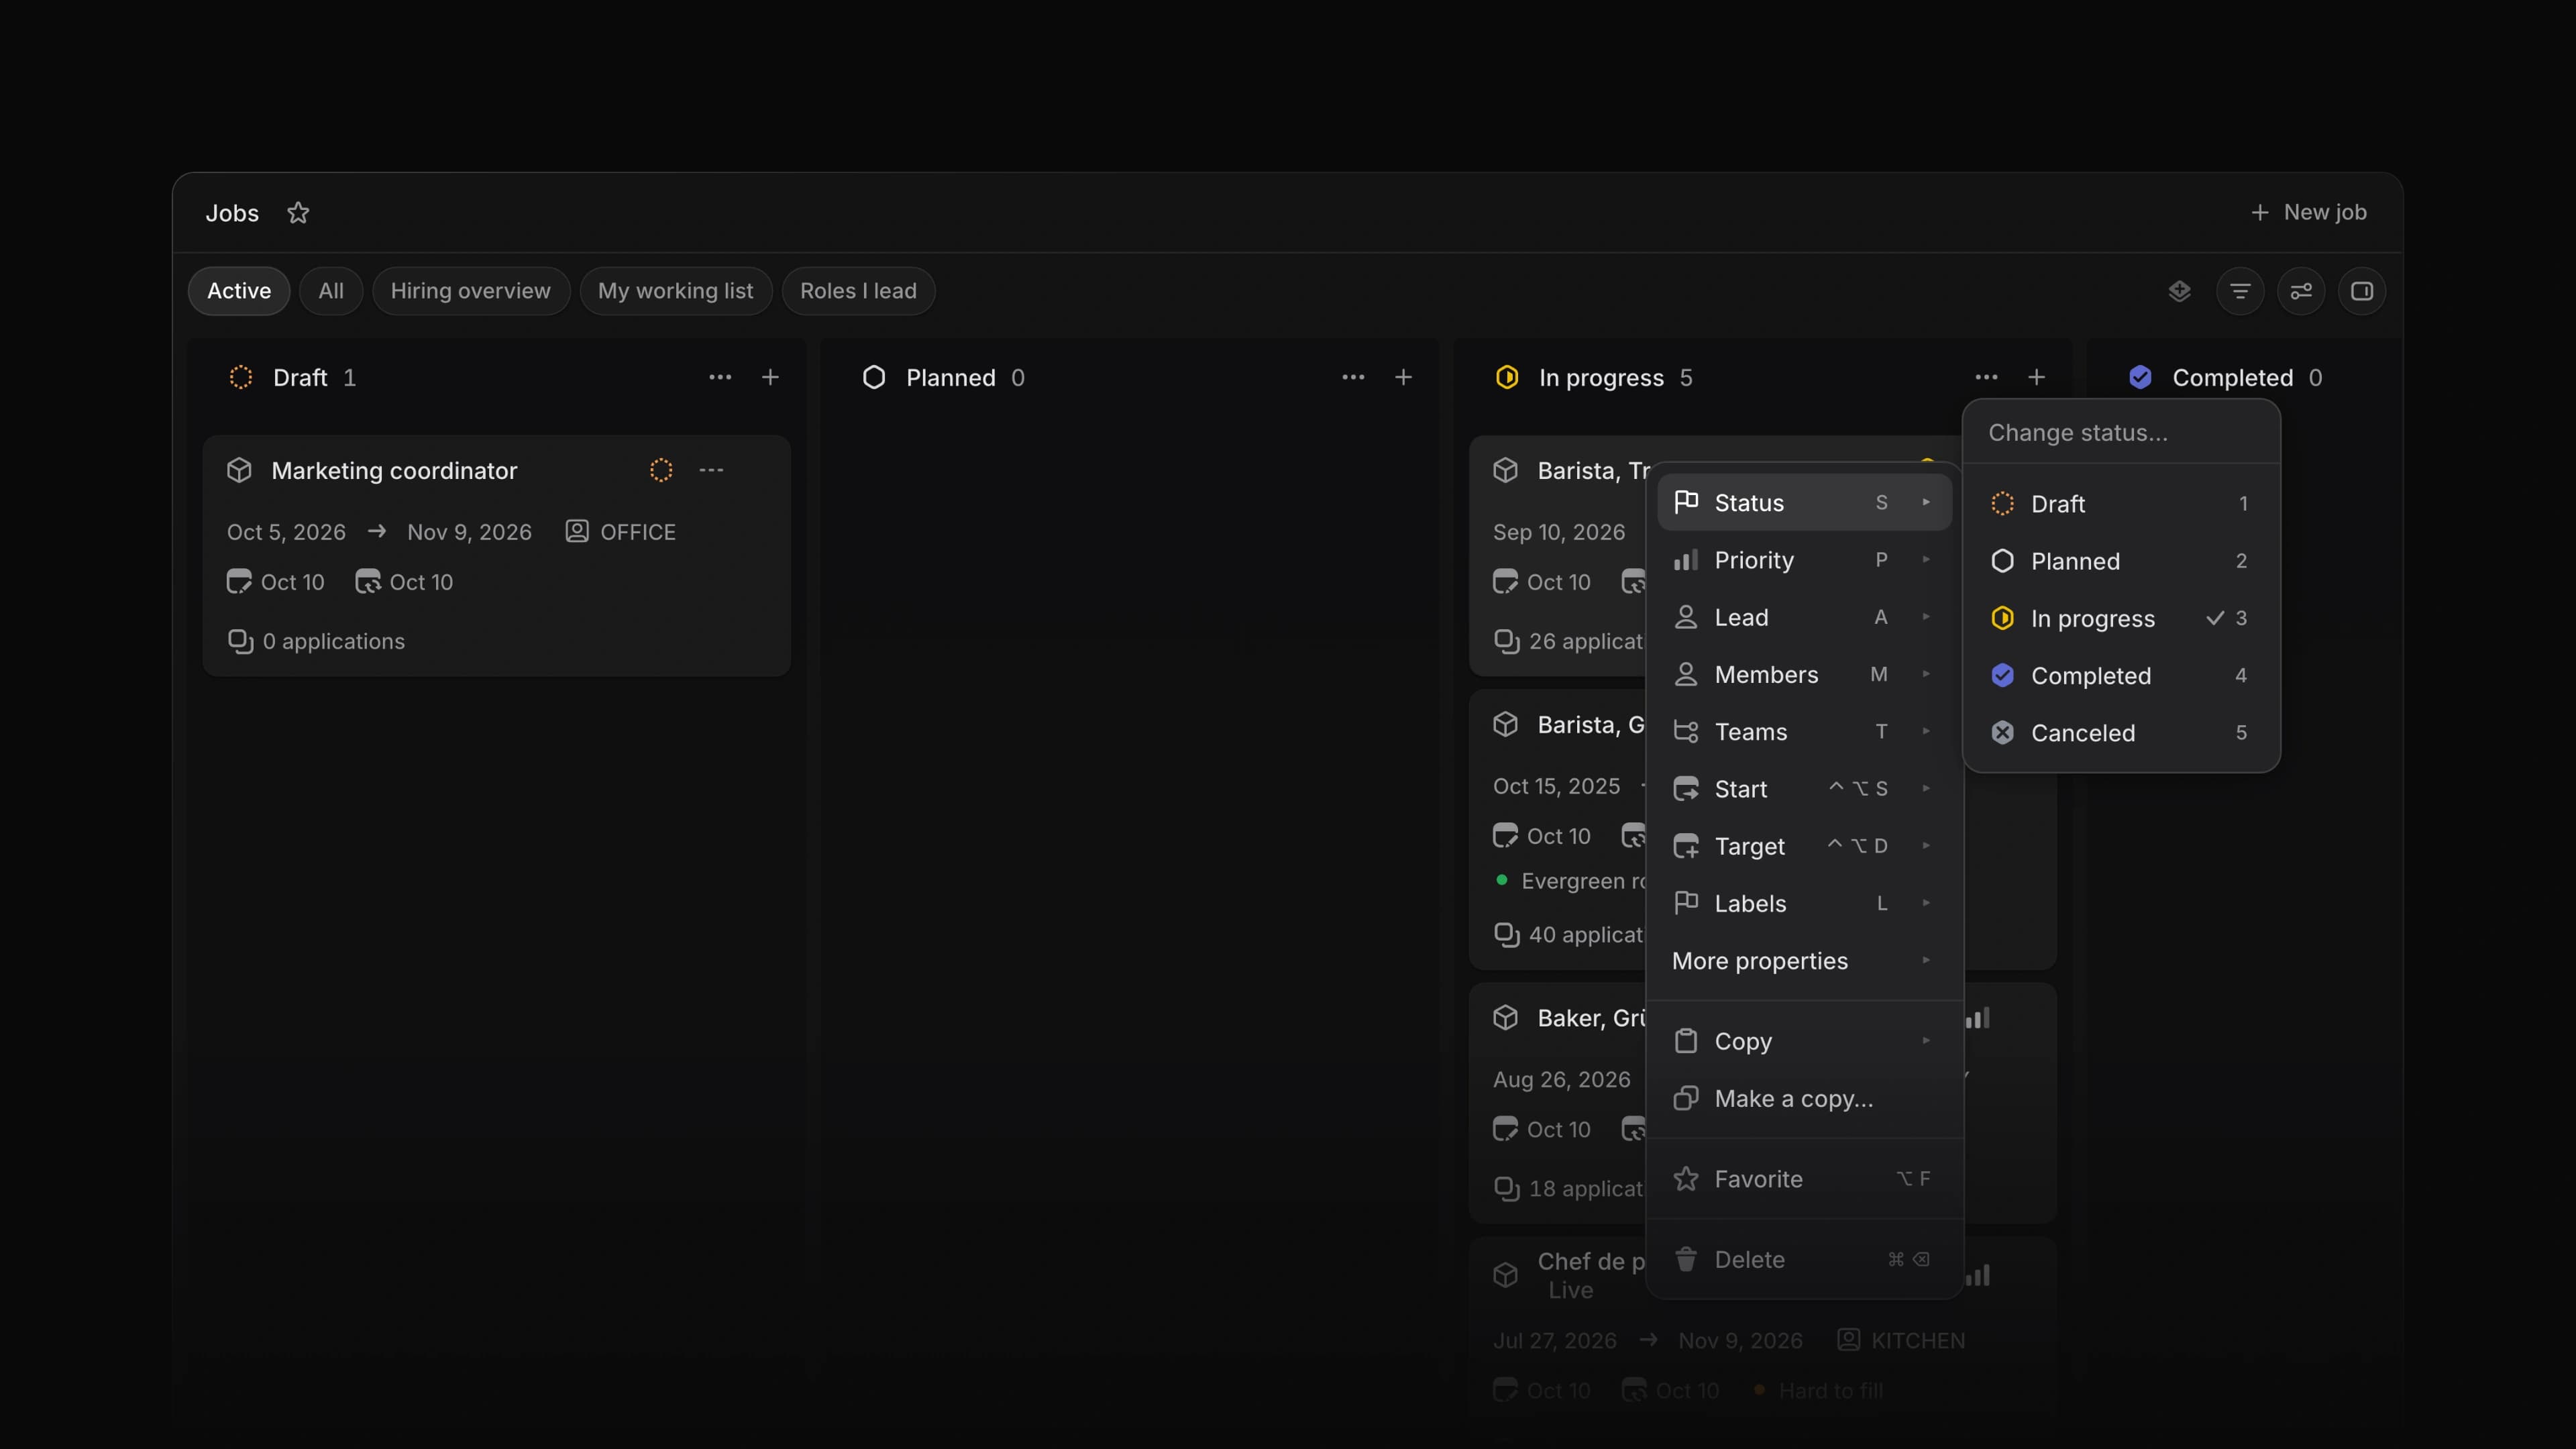2576x1449 pixels.
Task: Set status to Completed
Action: [x=2121, y=676]
